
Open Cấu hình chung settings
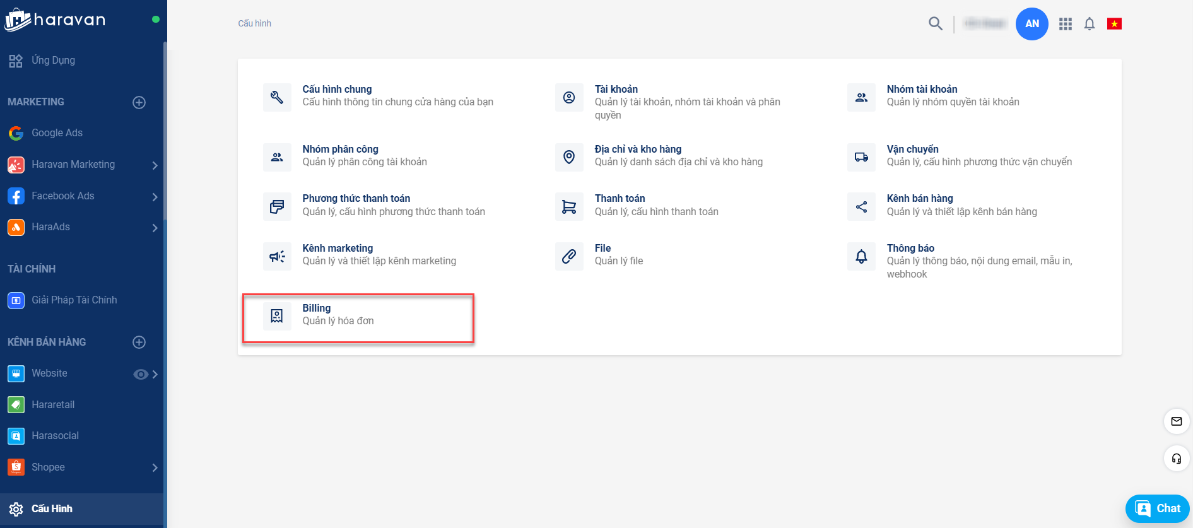[337, 90]
